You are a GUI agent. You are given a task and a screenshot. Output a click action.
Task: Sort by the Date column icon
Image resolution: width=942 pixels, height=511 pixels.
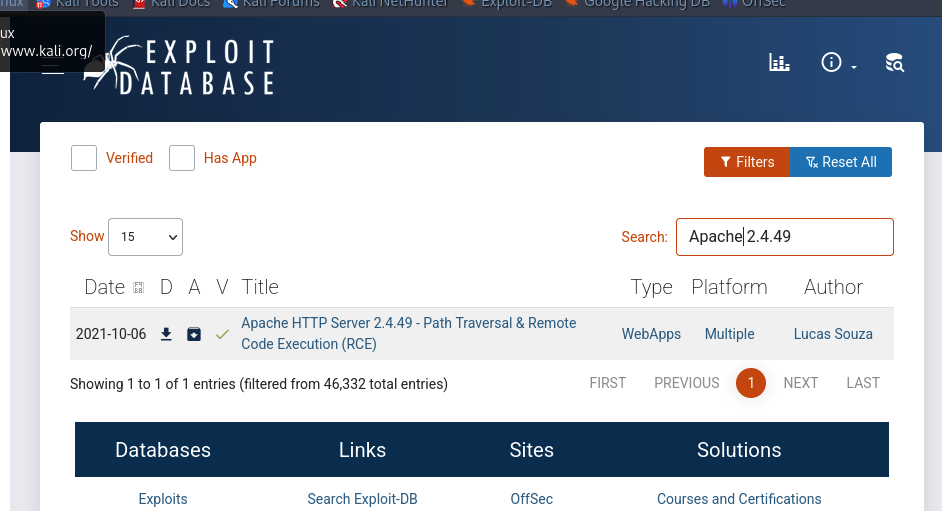point(138,288)
